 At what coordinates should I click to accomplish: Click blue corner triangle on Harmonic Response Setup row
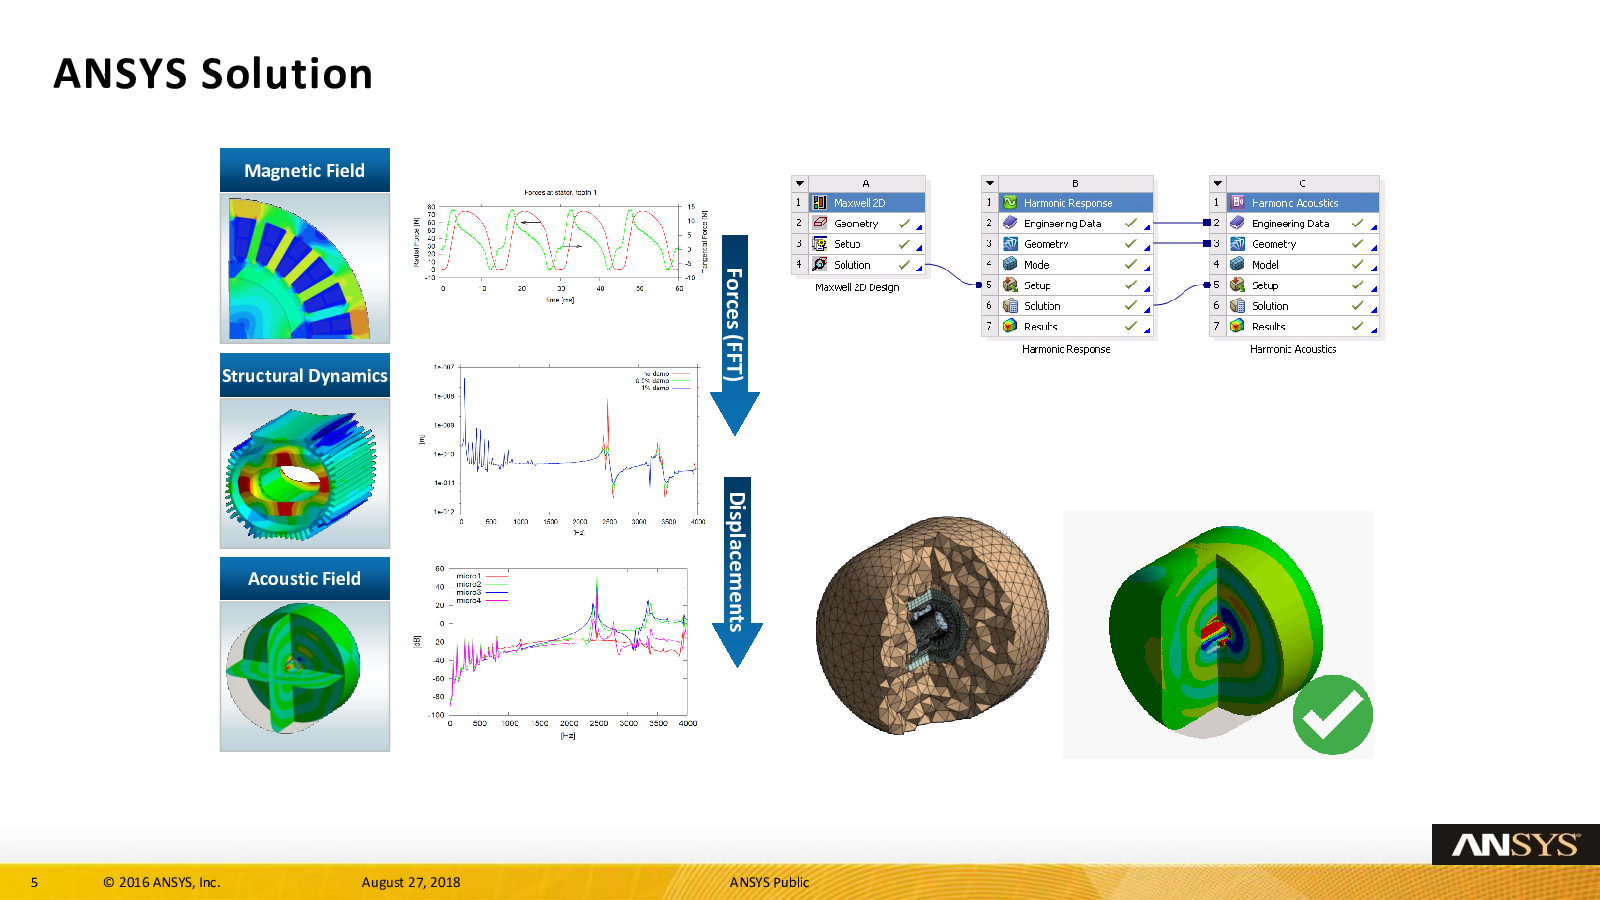1147,289
